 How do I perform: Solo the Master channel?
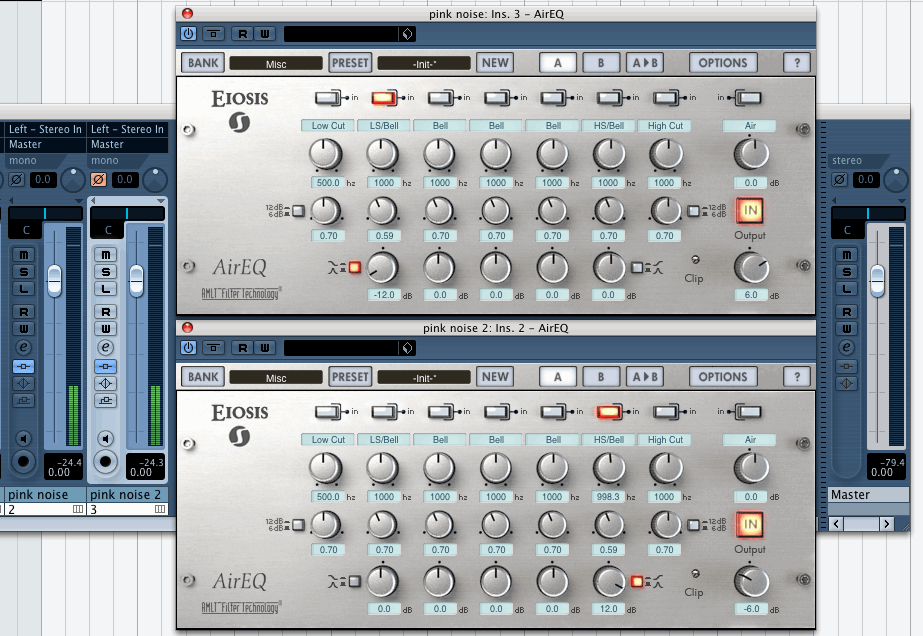[x=846, y=271]
